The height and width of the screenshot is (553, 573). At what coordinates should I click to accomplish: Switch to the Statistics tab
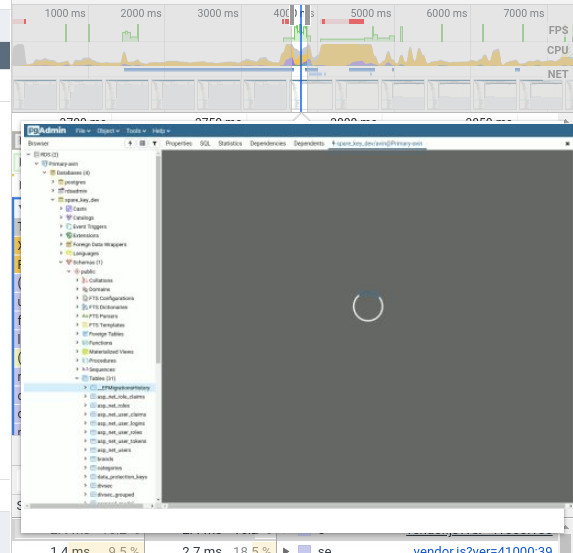tap(230, 143)
